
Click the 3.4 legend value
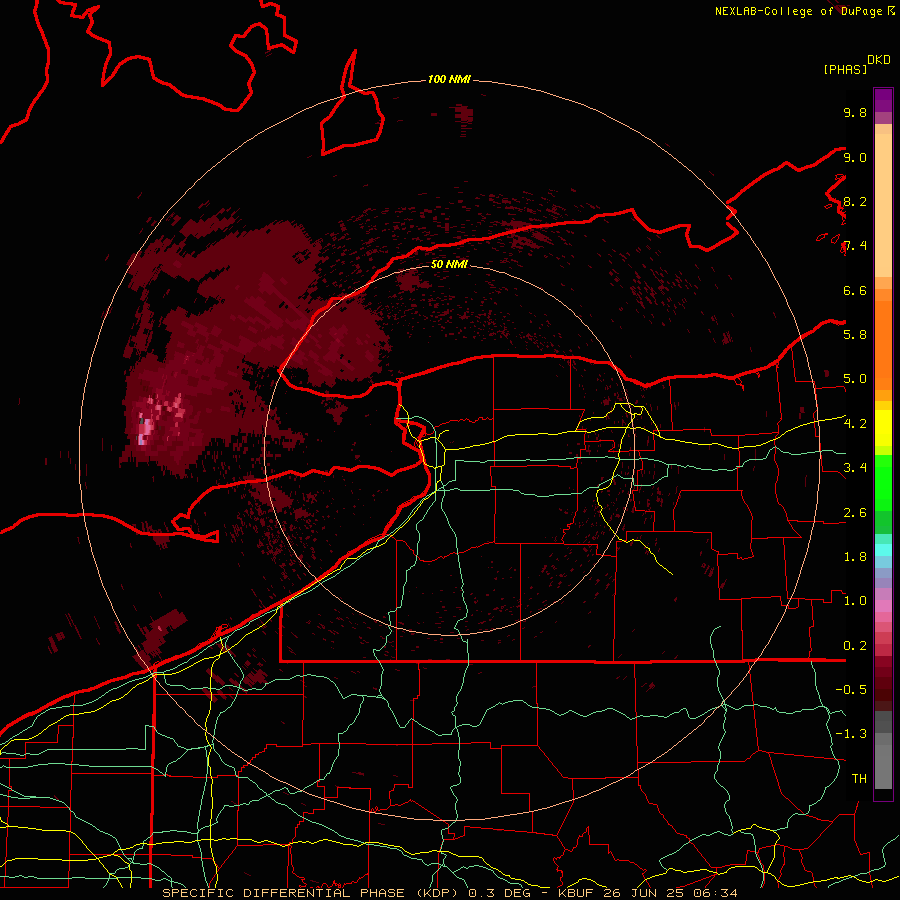click(855, 468)
